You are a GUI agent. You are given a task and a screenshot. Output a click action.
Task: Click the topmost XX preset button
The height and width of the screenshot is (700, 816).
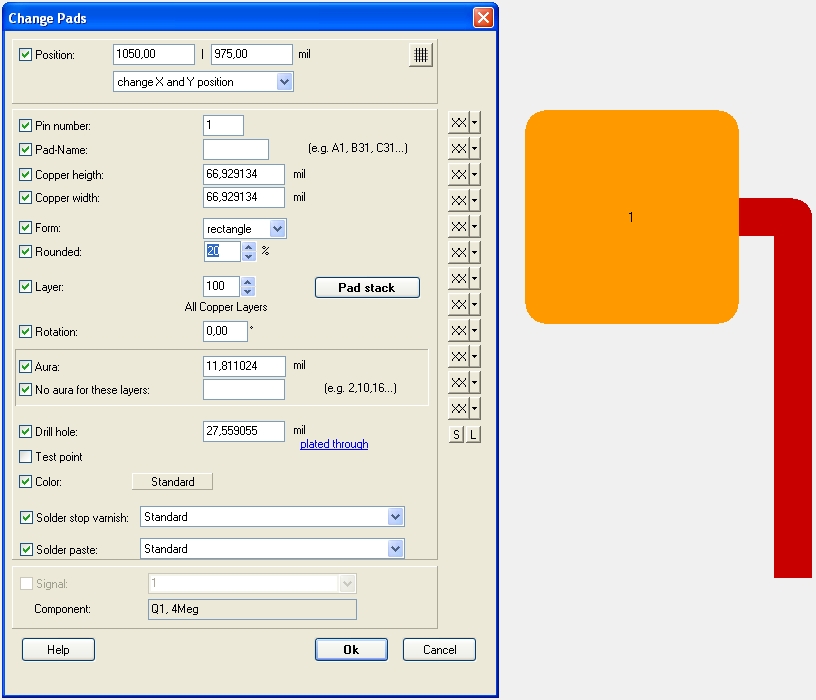tap(458, 122)
